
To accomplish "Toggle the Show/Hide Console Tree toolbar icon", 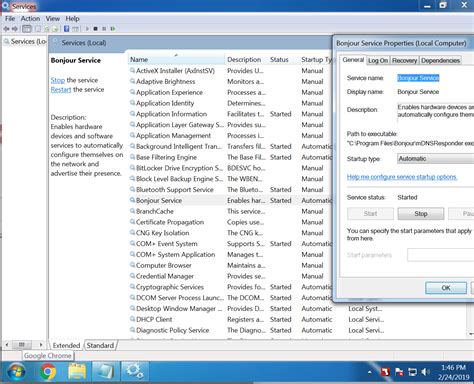I will (27, 29).
